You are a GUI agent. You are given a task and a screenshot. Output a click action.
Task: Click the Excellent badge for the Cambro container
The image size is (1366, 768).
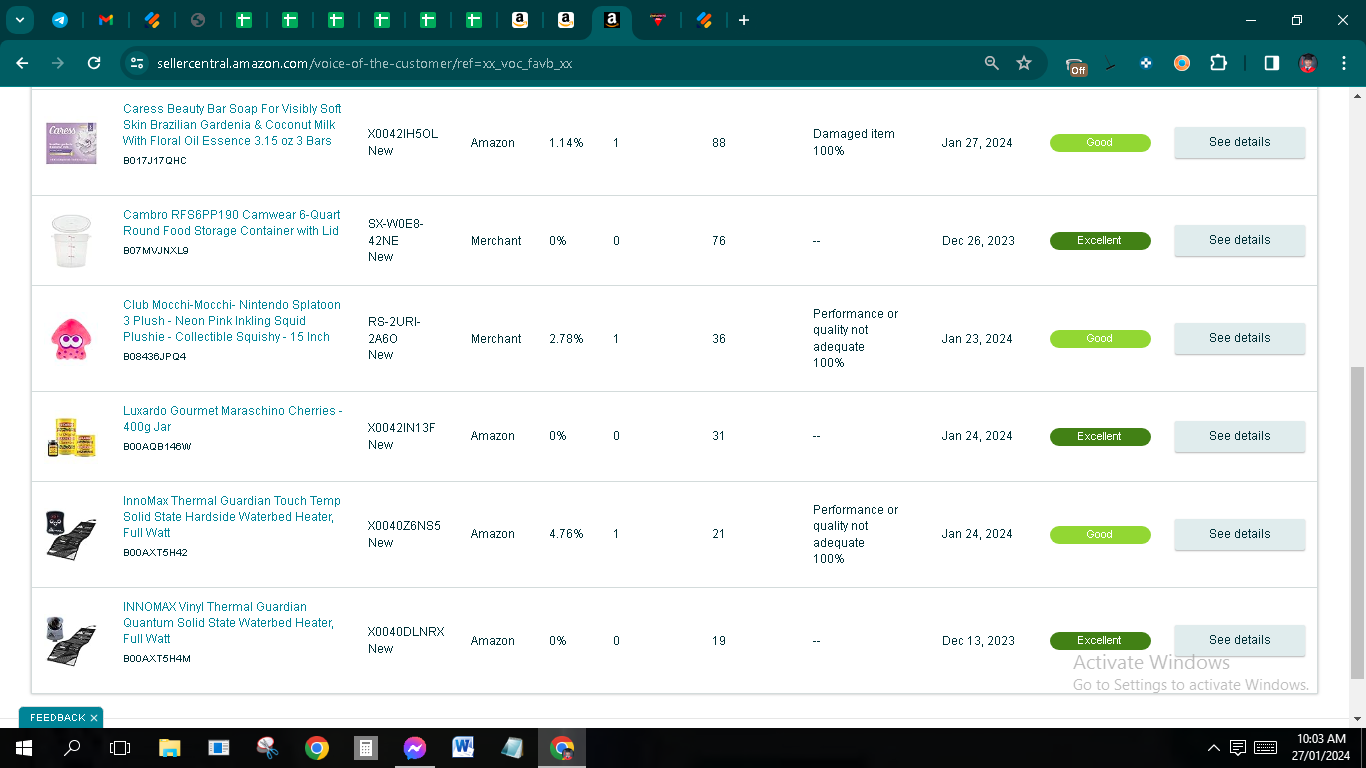click(x=1100, y=241)
